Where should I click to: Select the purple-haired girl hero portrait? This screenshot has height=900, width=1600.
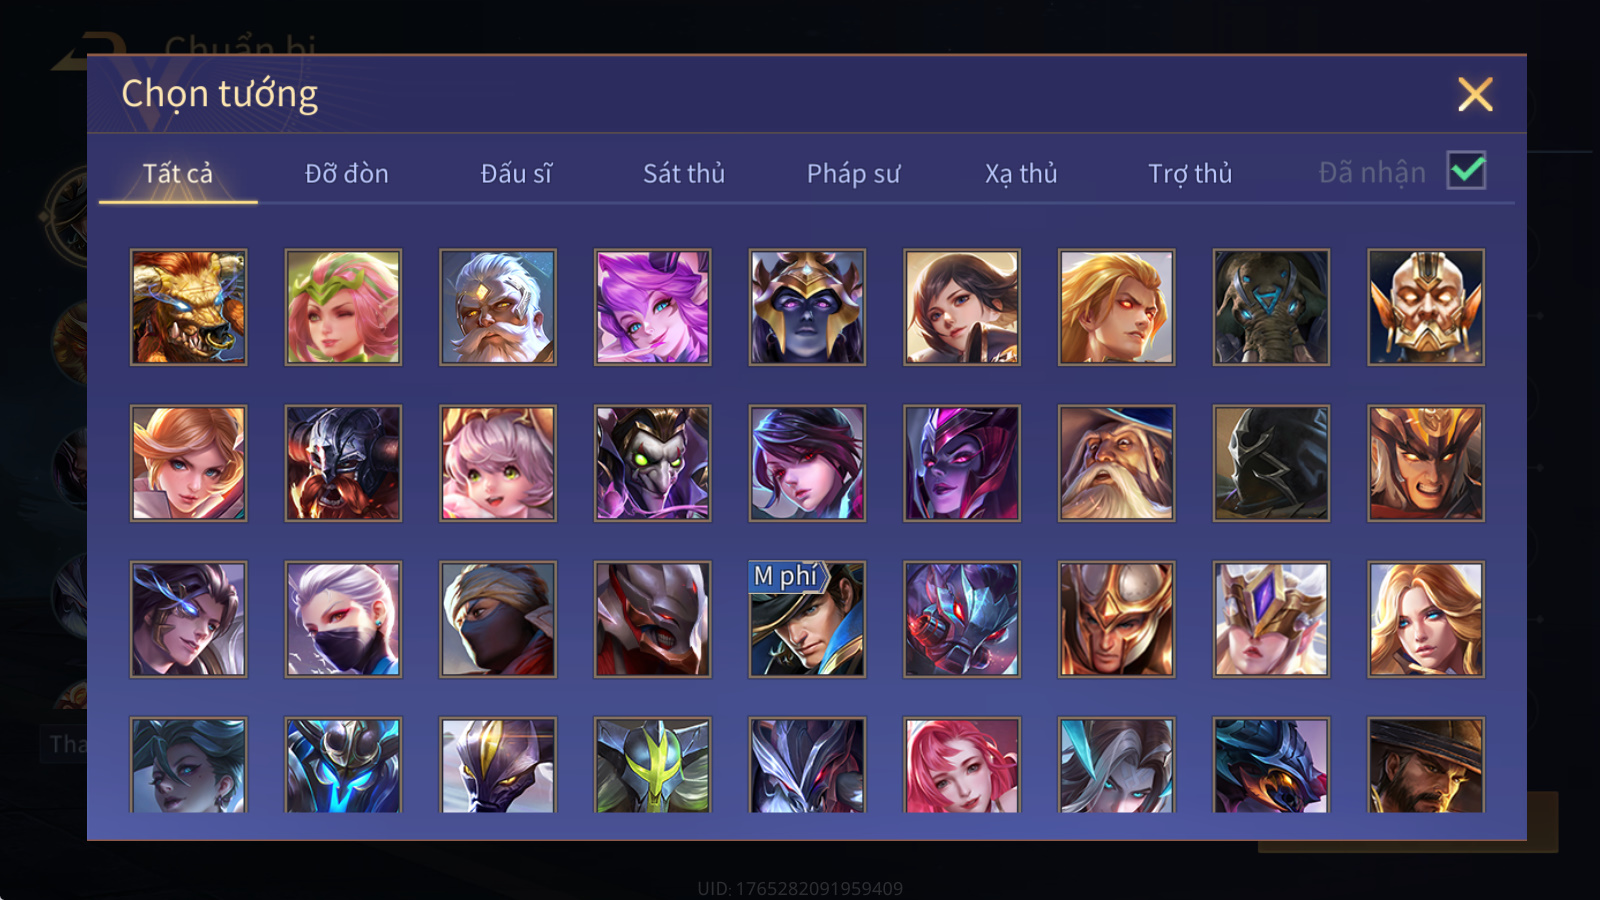(652, 307)
